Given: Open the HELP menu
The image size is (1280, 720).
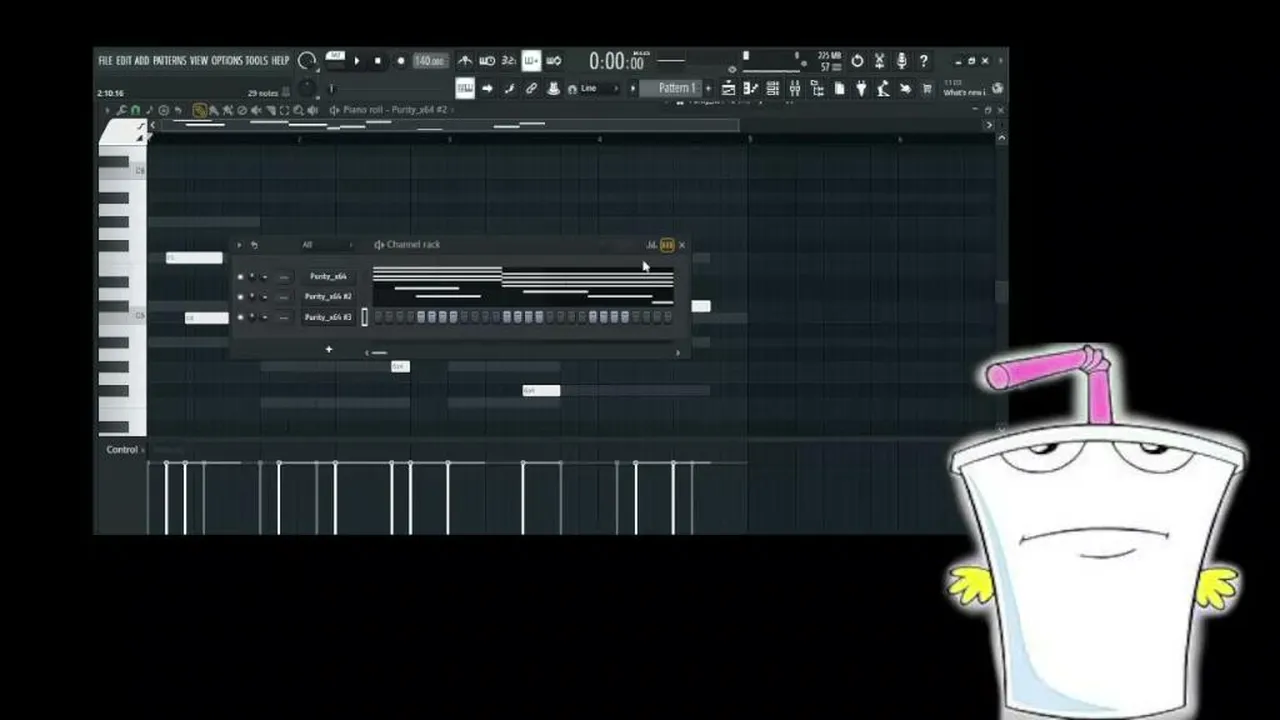Looking at the screenshot, I should (281, 61).
